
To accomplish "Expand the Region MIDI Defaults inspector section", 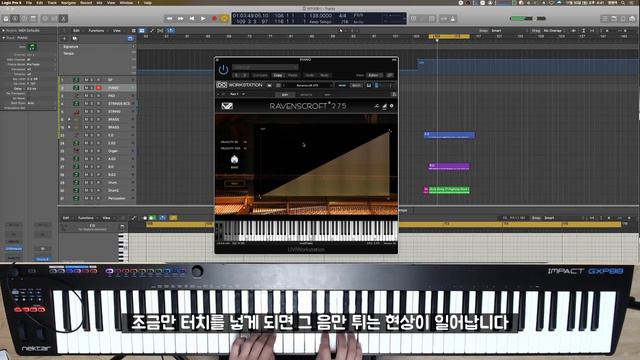I will point(3,31).
